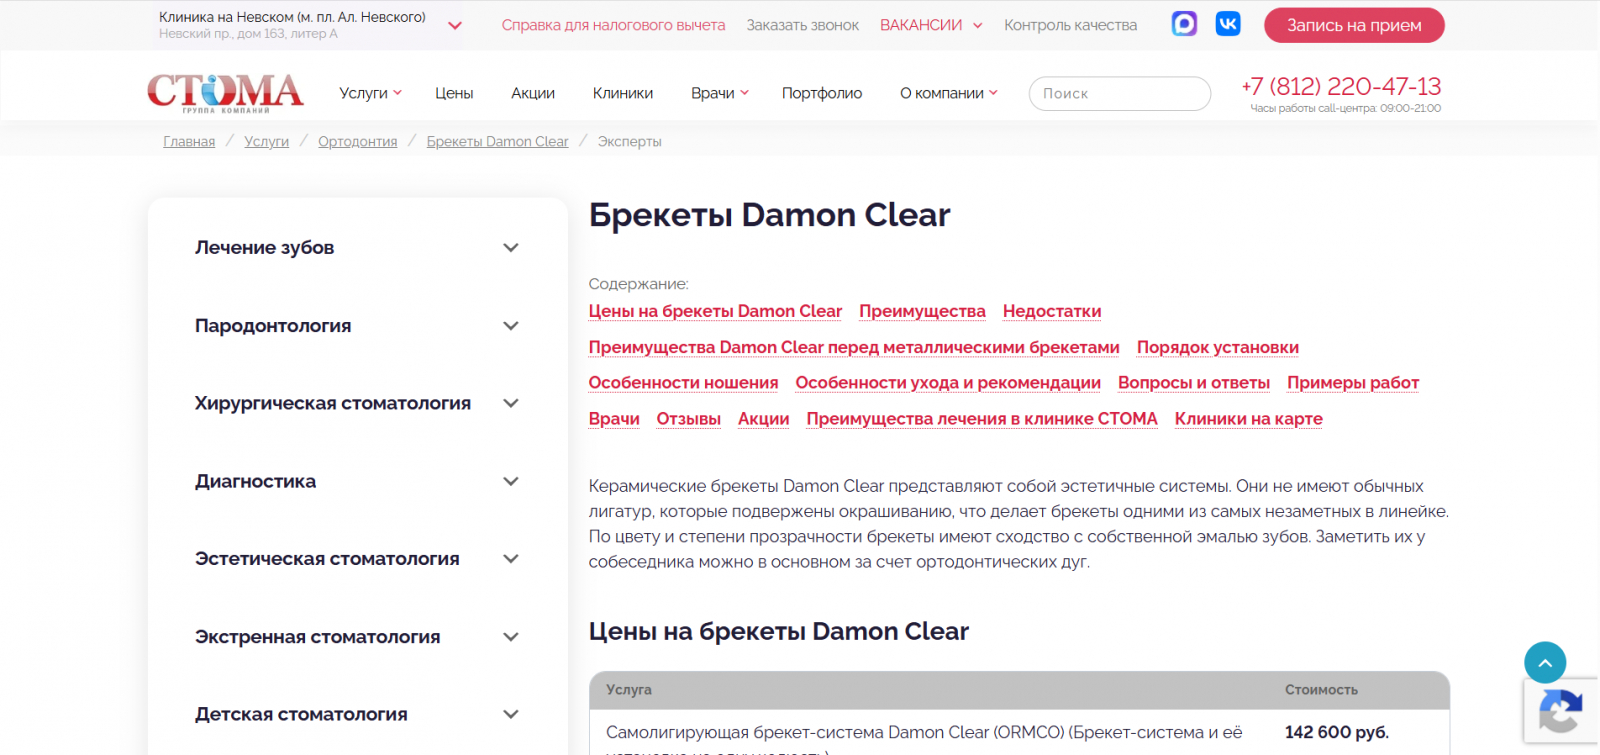This screenshot has width=1600, height=755.
Task: Go to the Портфолио menu item
Action: click(x=822, y=93)
